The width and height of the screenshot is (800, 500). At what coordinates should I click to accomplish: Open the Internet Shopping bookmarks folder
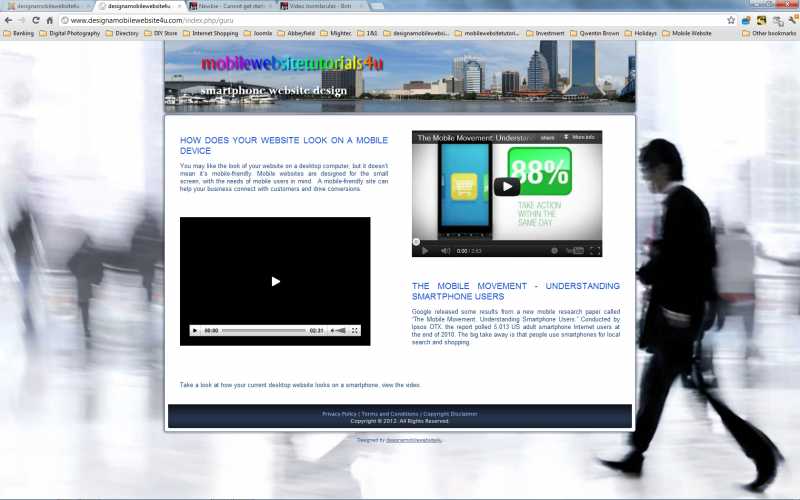click(210, 33)
